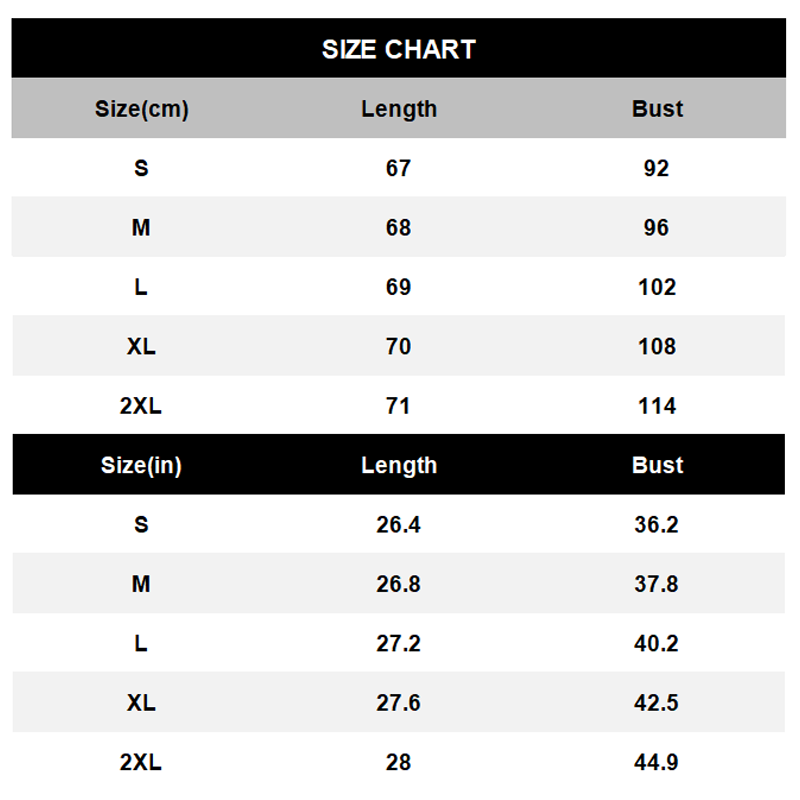Click the Length header in inches table
The height and width of the screenshot is (800, 800).
click(399, 465)
